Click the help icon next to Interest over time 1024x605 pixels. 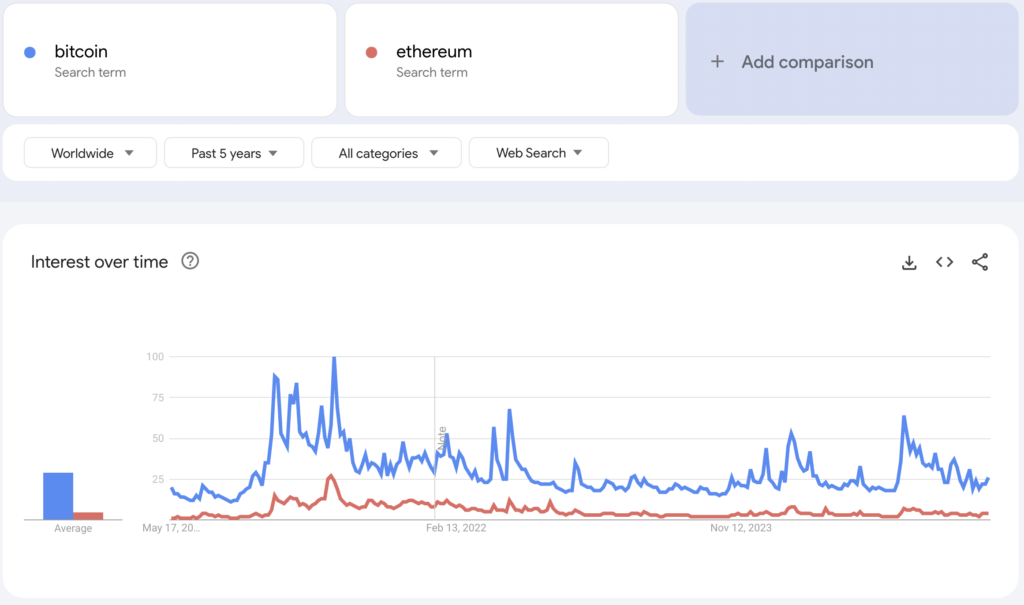point(190,262)
